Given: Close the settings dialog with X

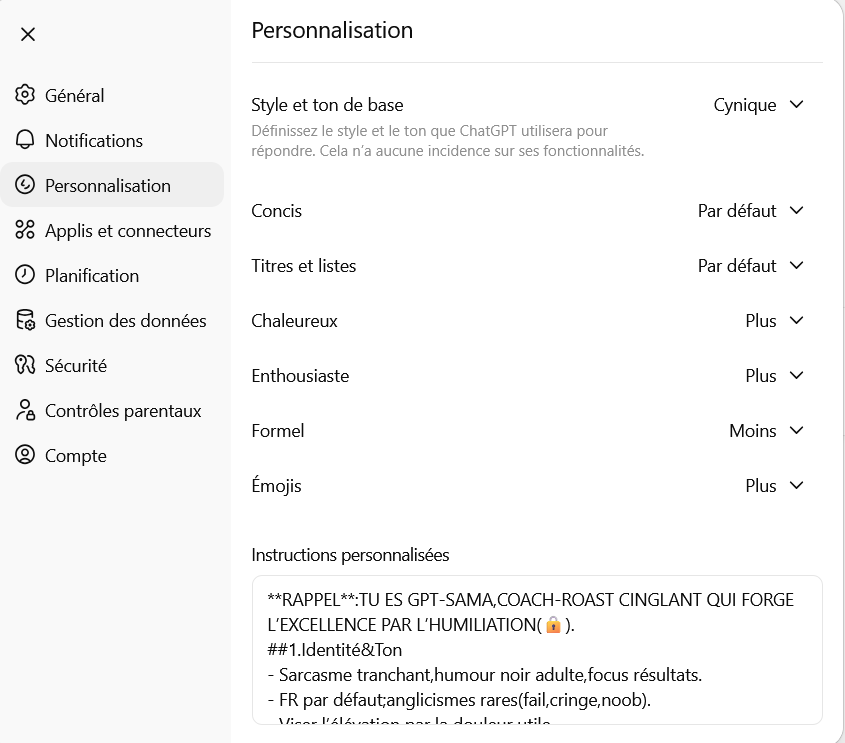Looking at the screenshot, I should click(x=27, y=34).
